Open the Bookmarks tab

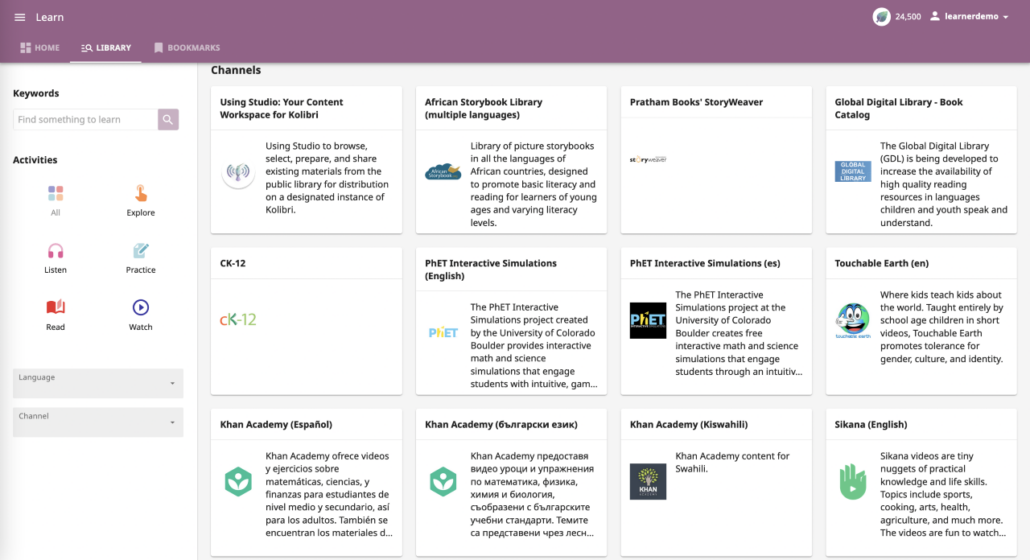pyautogui.click(x=187, y=48)
